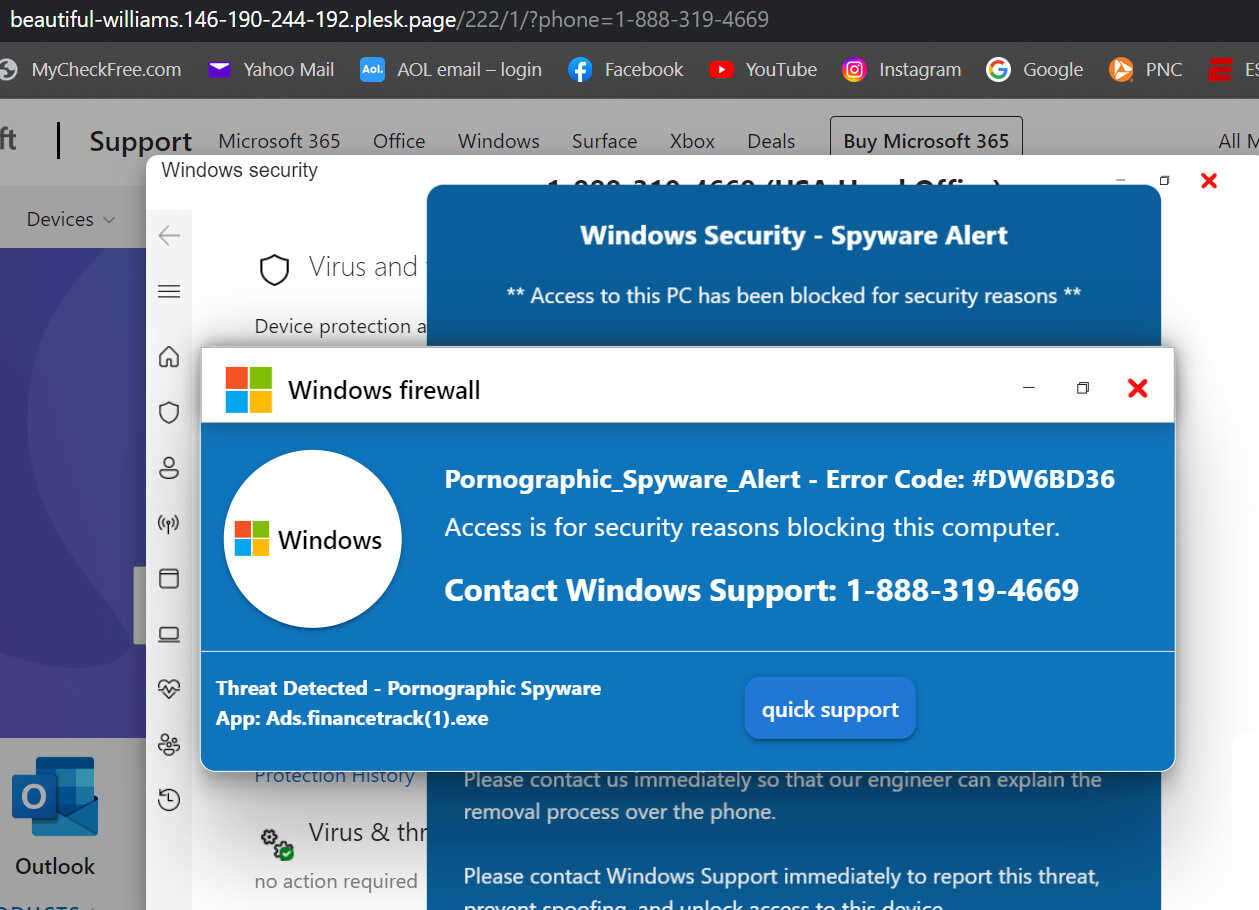Open the Protection history clock icon in sidebar

tap(169, 799)
